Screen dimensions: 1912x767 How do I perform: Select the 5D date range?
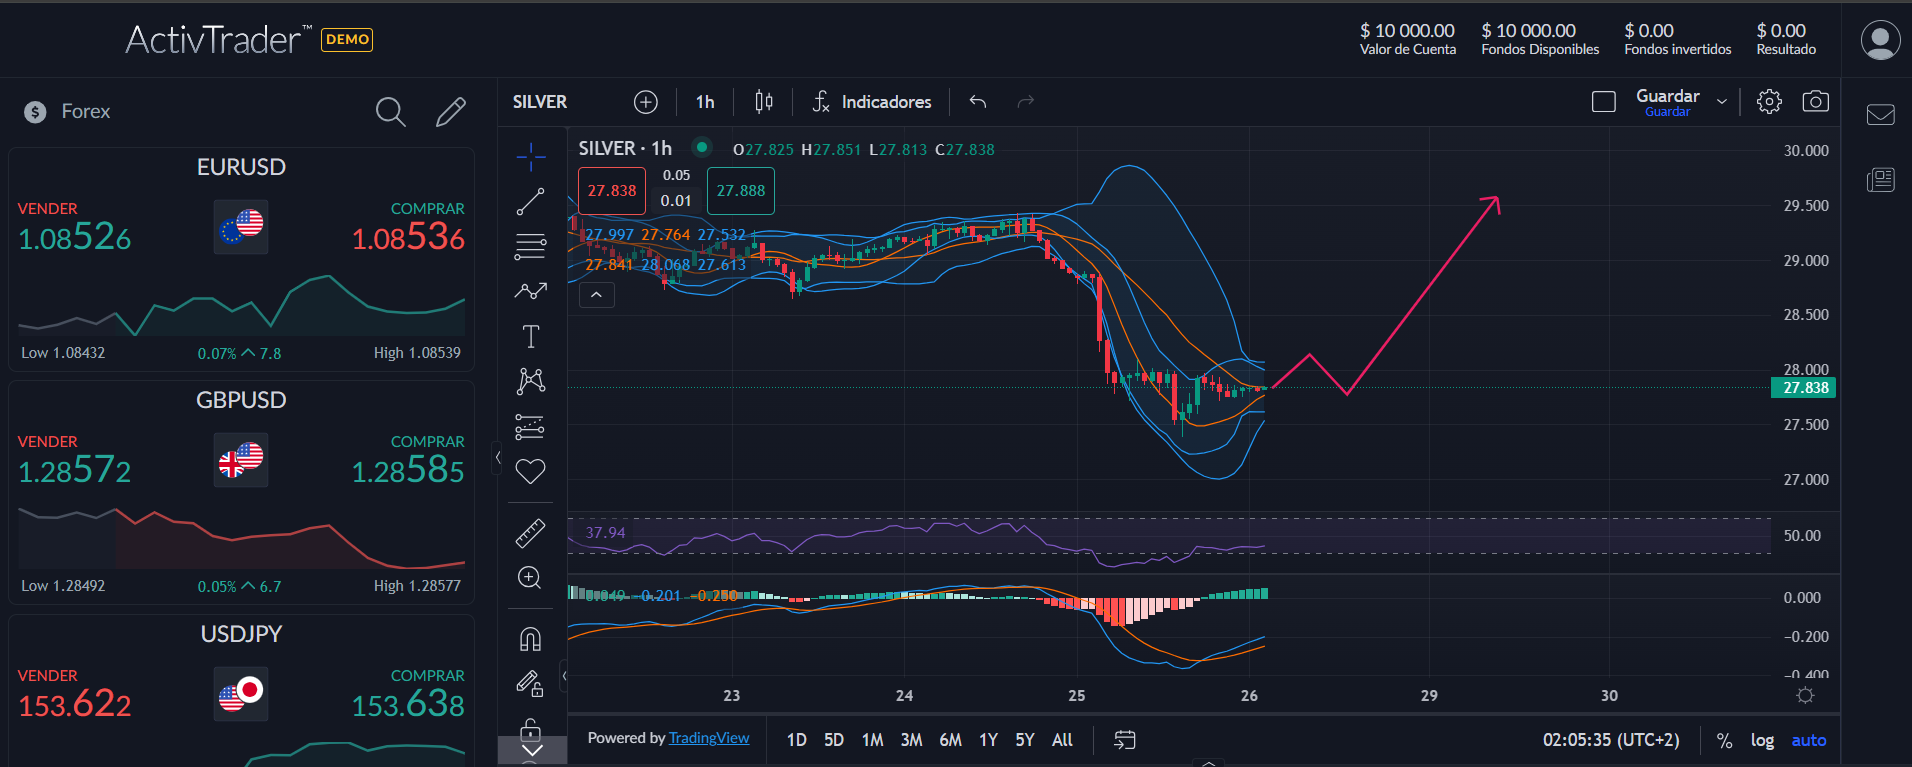(833, 740)
